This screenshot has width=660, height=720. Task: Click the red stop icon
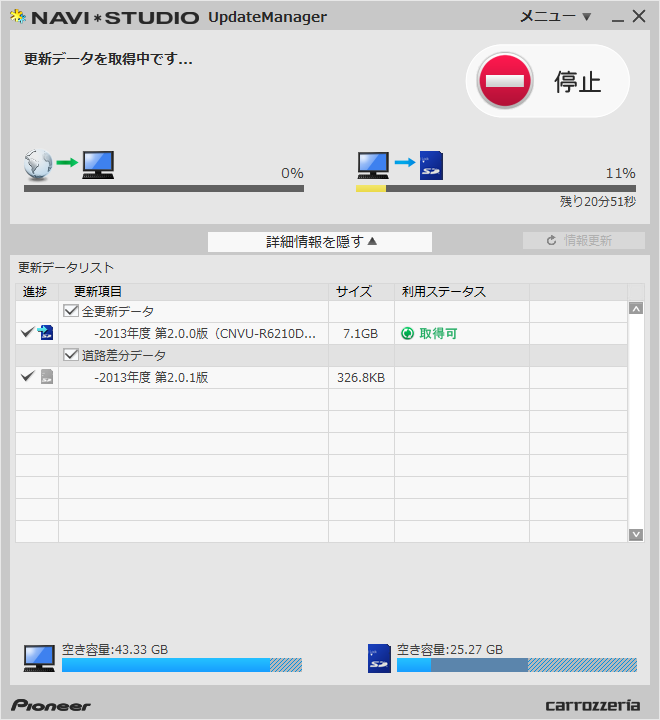[505, 80]
